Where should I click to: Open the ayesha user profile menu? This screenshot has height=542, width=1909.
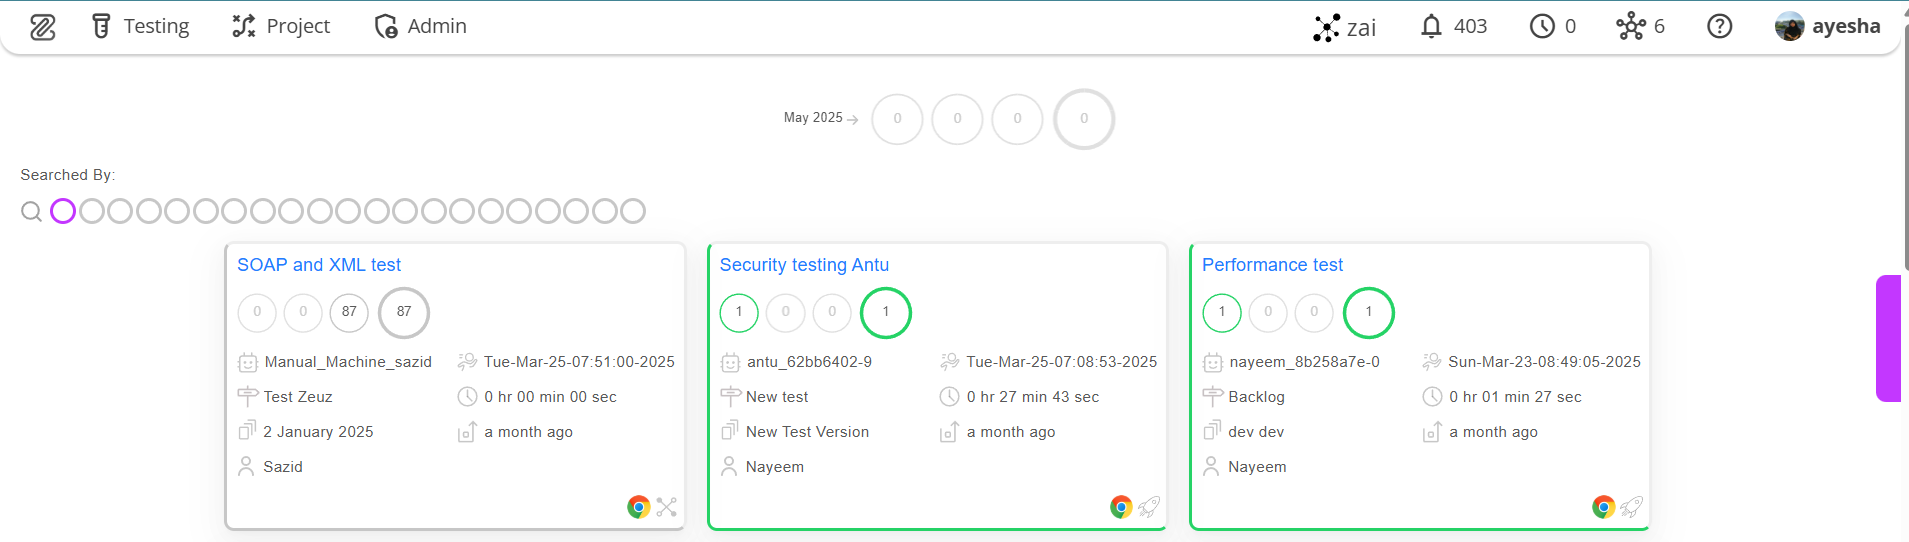[1828, 26]
